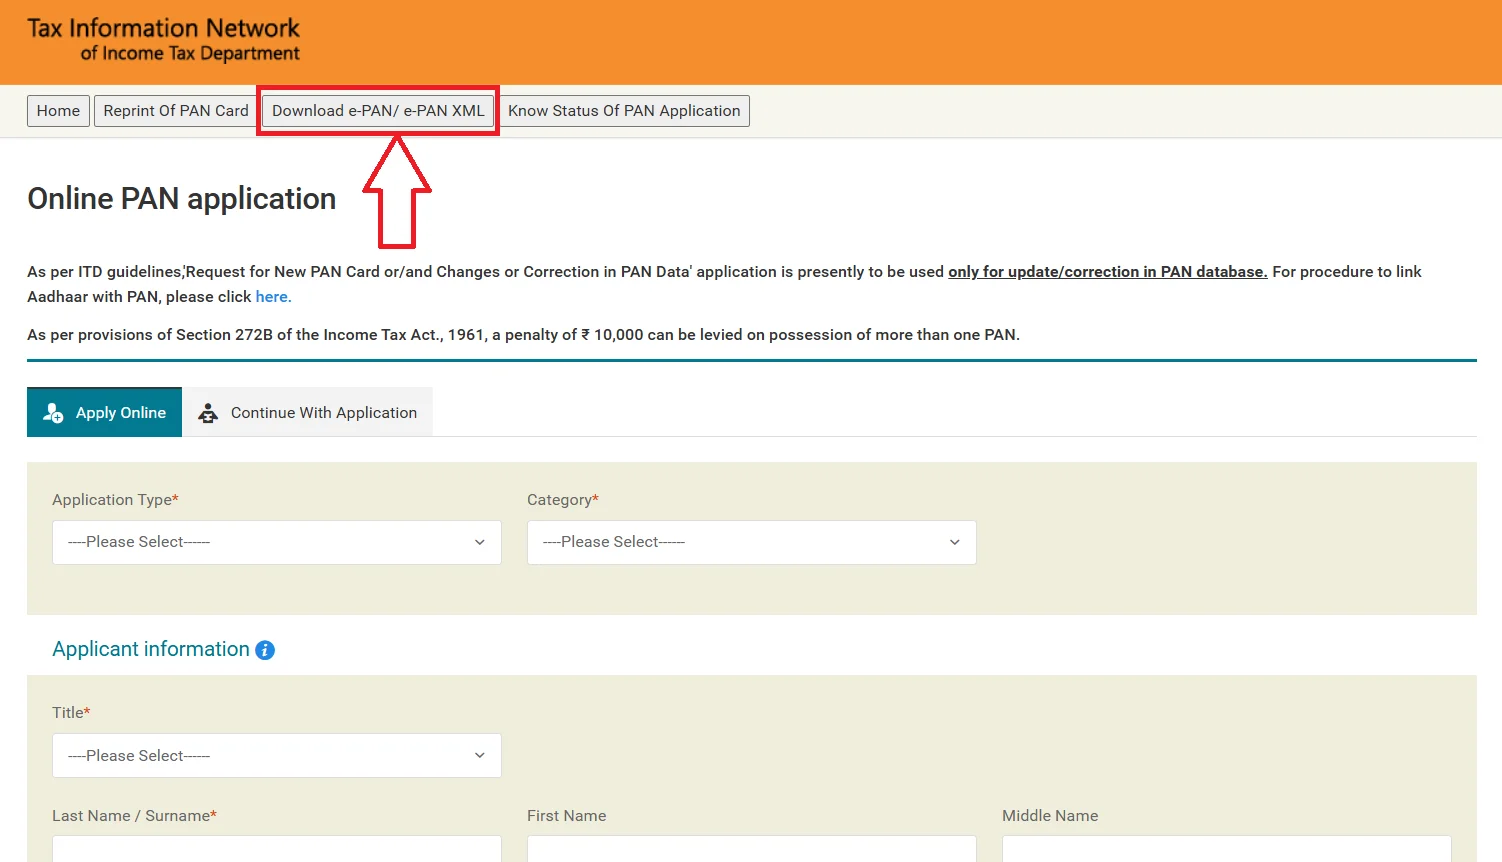The image size is (1502, 862).
Task: Click the info icon beside Applicant information
Action: click(x=265, y=650)
